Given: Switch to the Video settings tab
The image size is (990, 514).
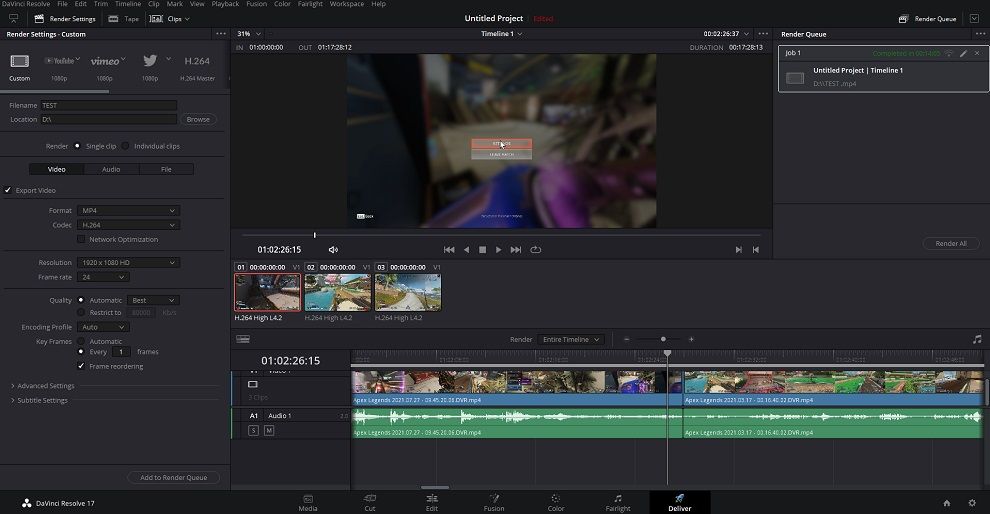Looking at the screenshot, I should pos(57,169).
